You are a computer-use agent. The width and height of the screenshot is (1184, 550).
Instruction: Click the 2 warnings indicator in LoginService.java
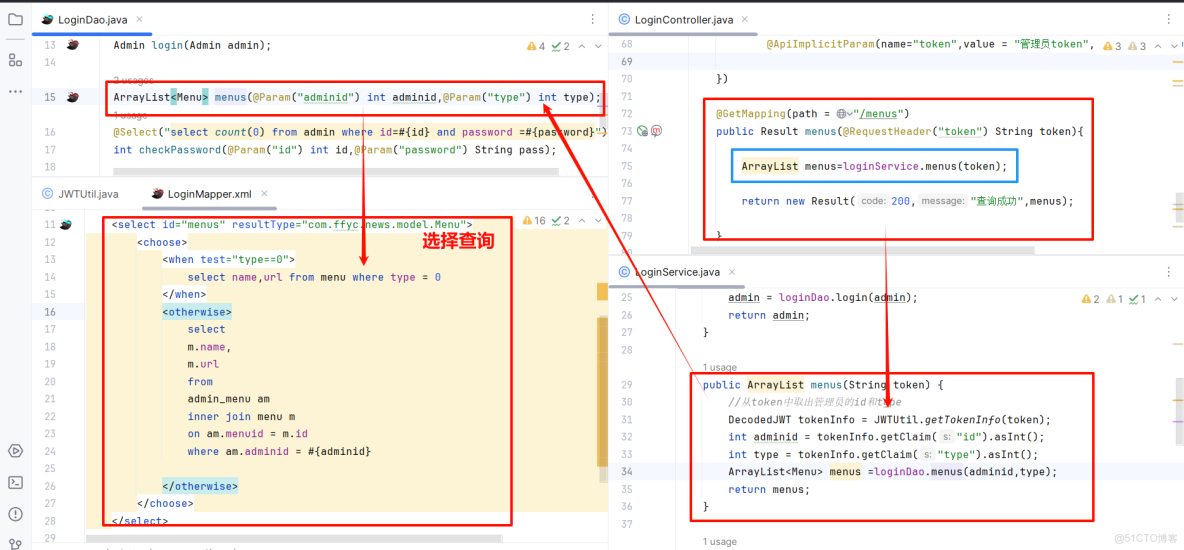click(1091, 299)
